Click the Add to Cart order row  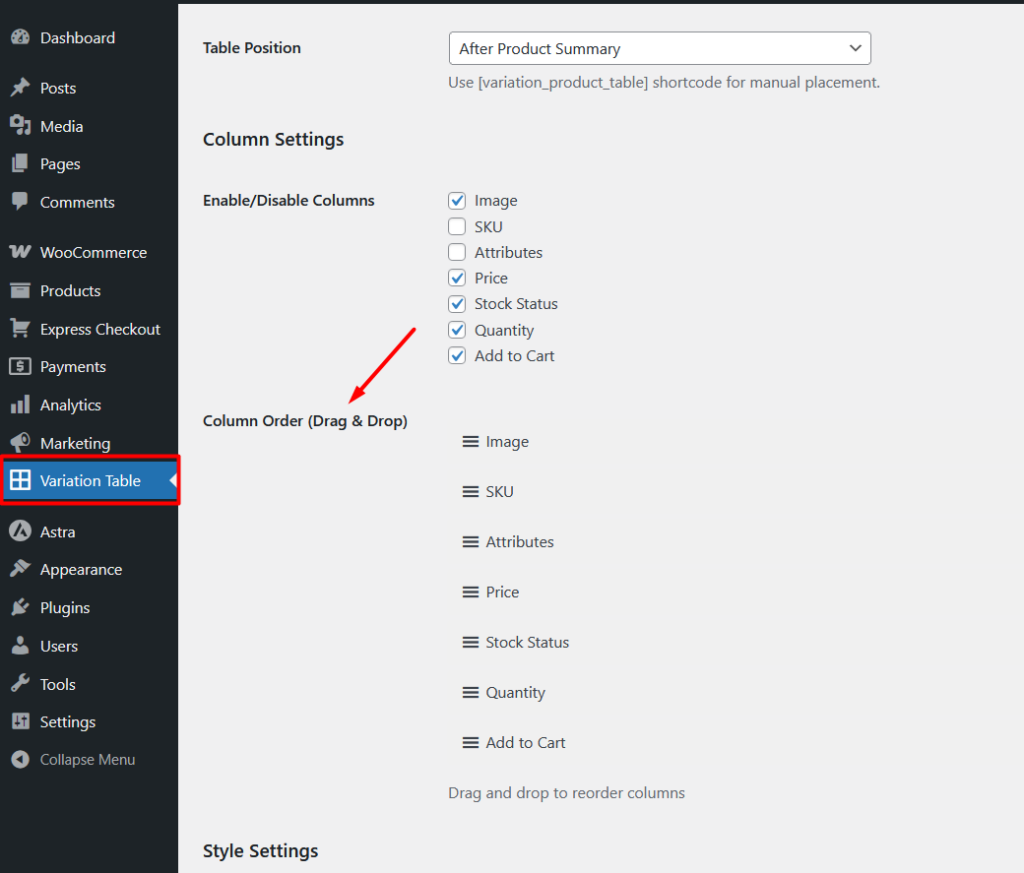[x=525, y=743]
